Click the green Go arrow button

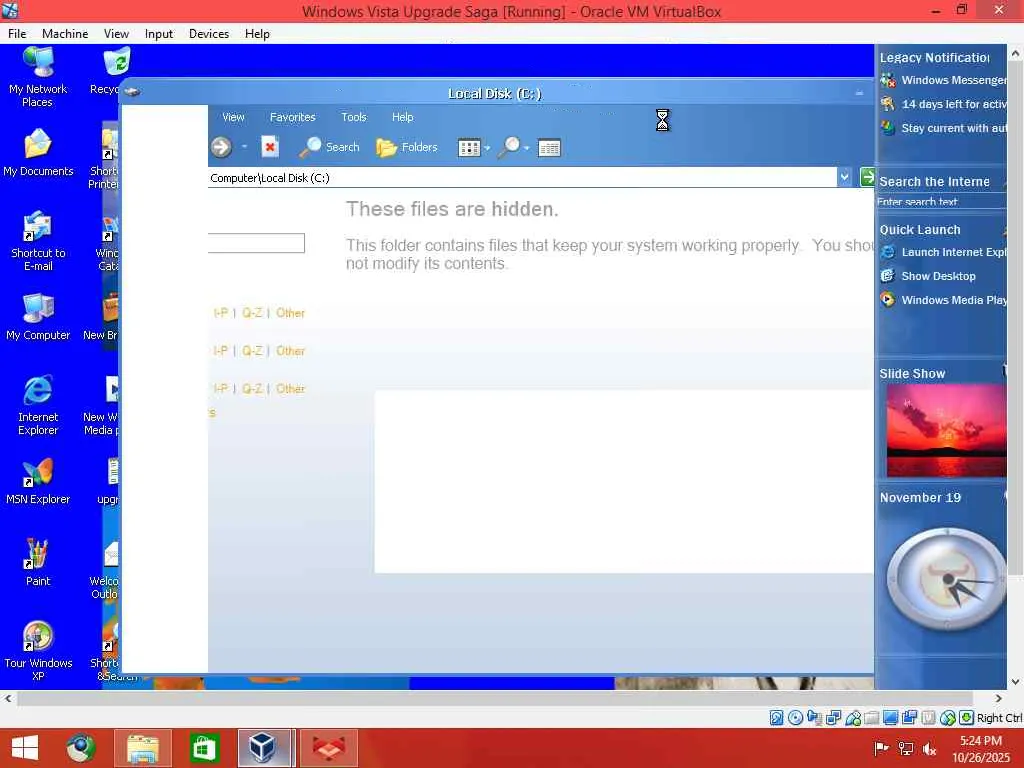pos(867,177)
